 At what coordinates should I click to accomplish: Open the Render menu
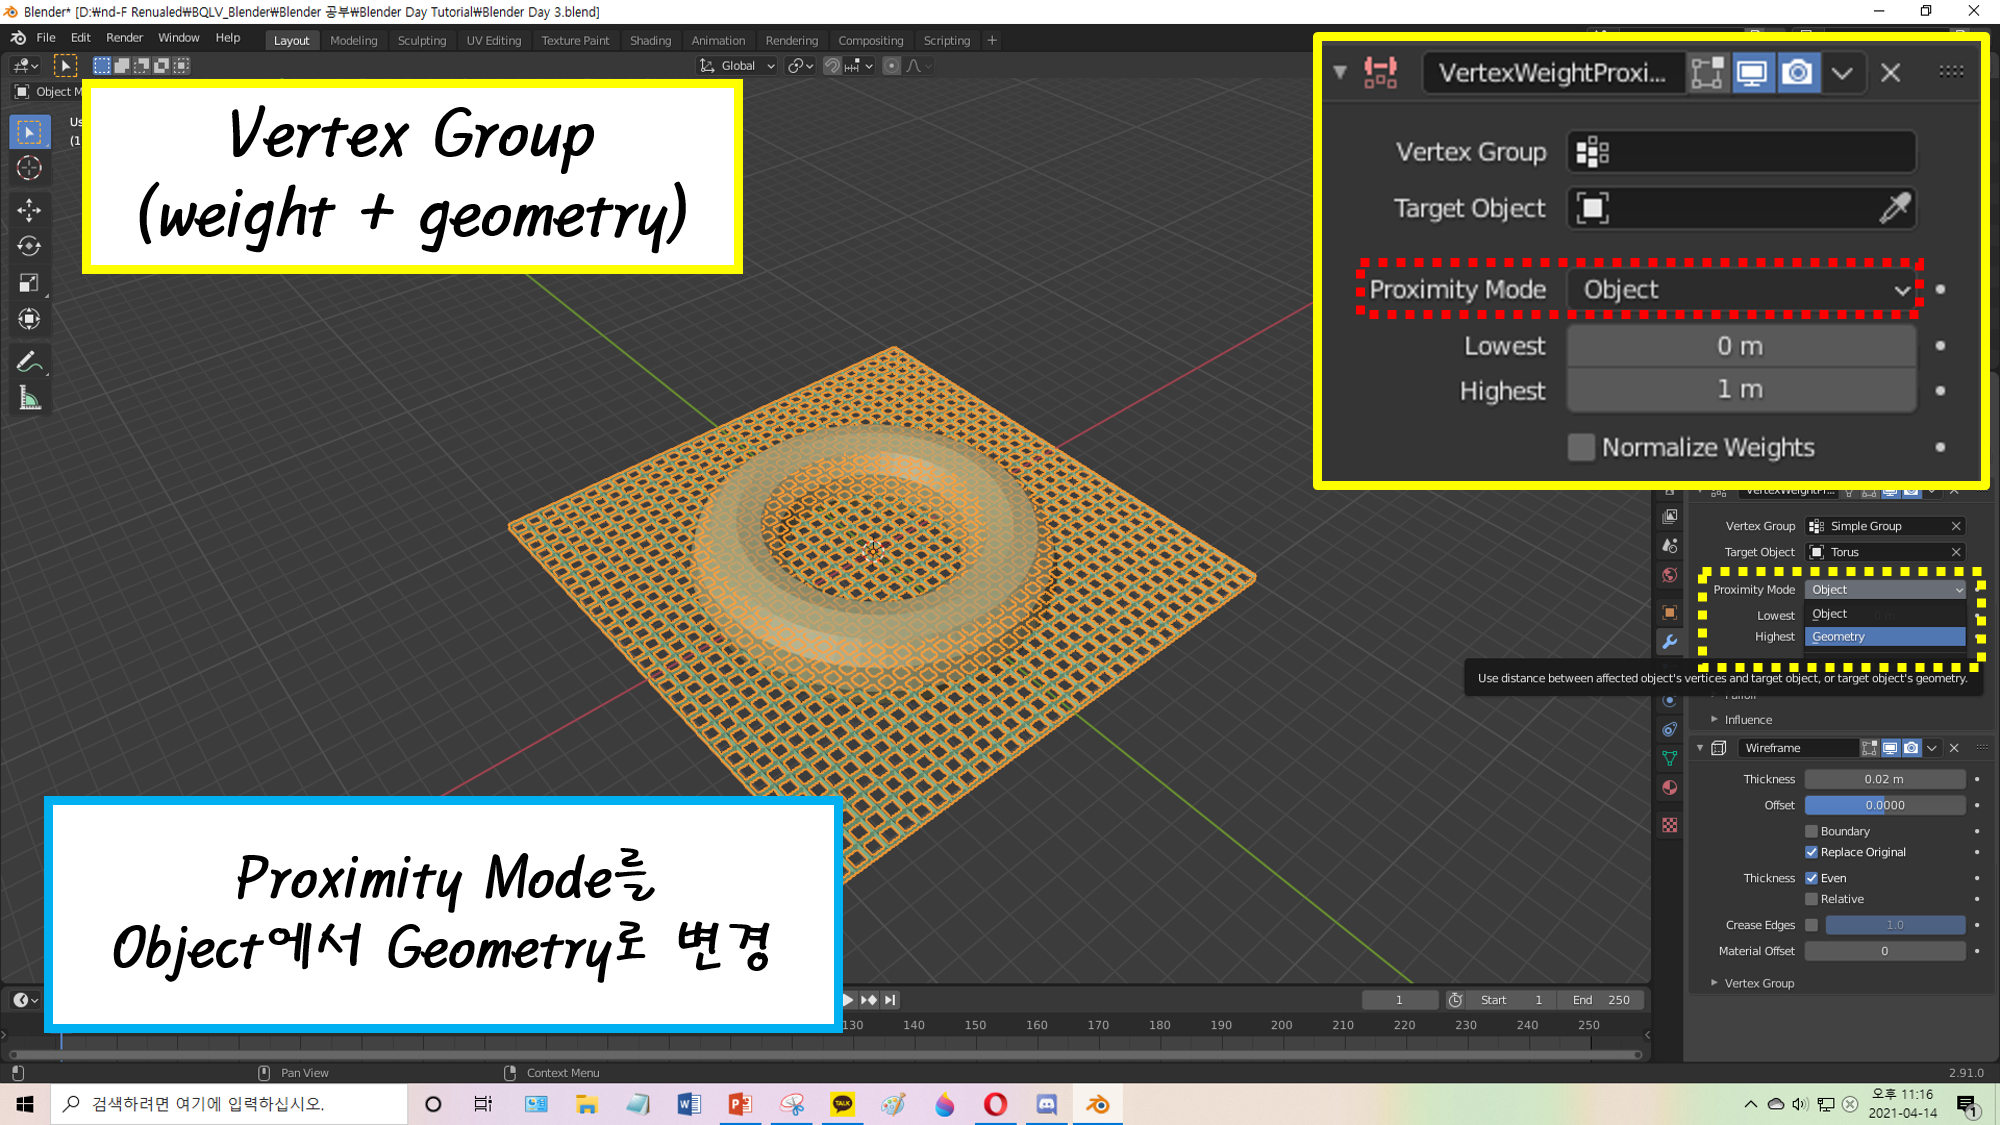point(124,38)
